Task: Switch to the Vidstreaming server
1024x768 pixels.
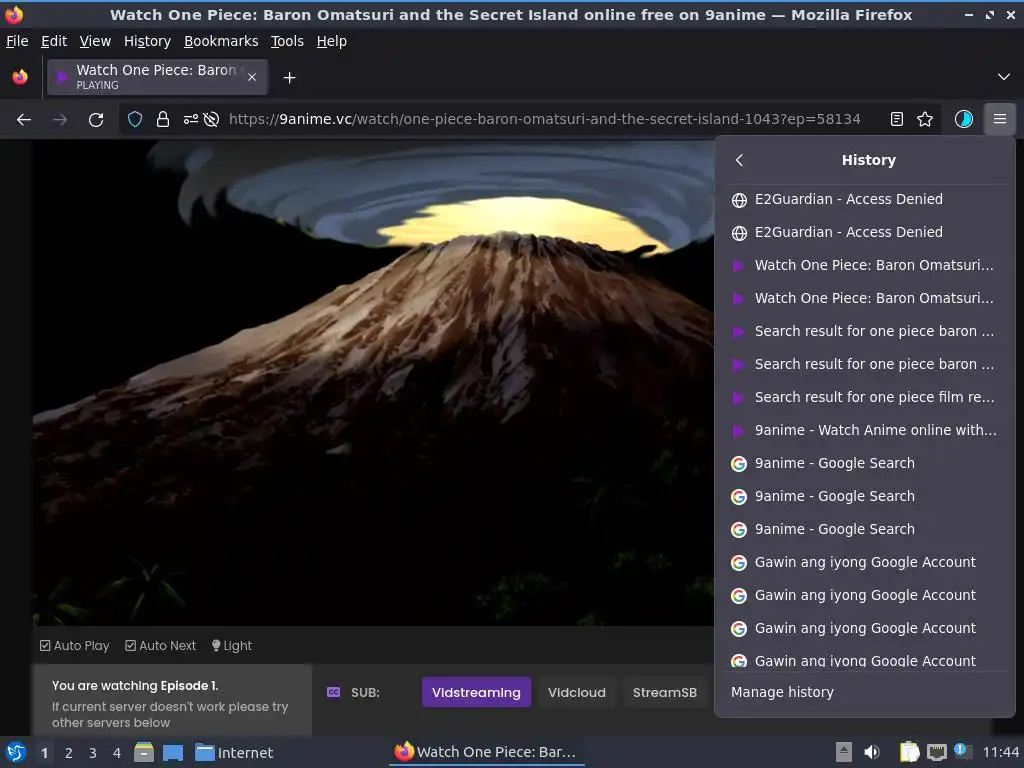Action: click(476, 692)
